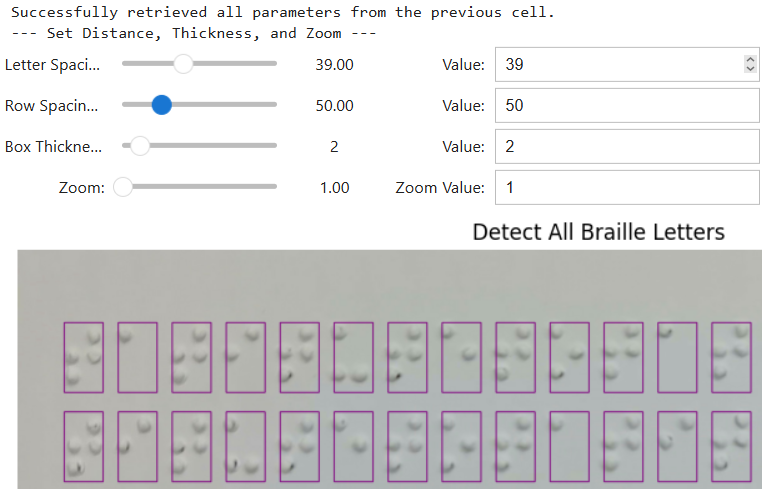Increment Letter Spacing with the up arrow
The image size is (762, 489).
tap(750, 60)
